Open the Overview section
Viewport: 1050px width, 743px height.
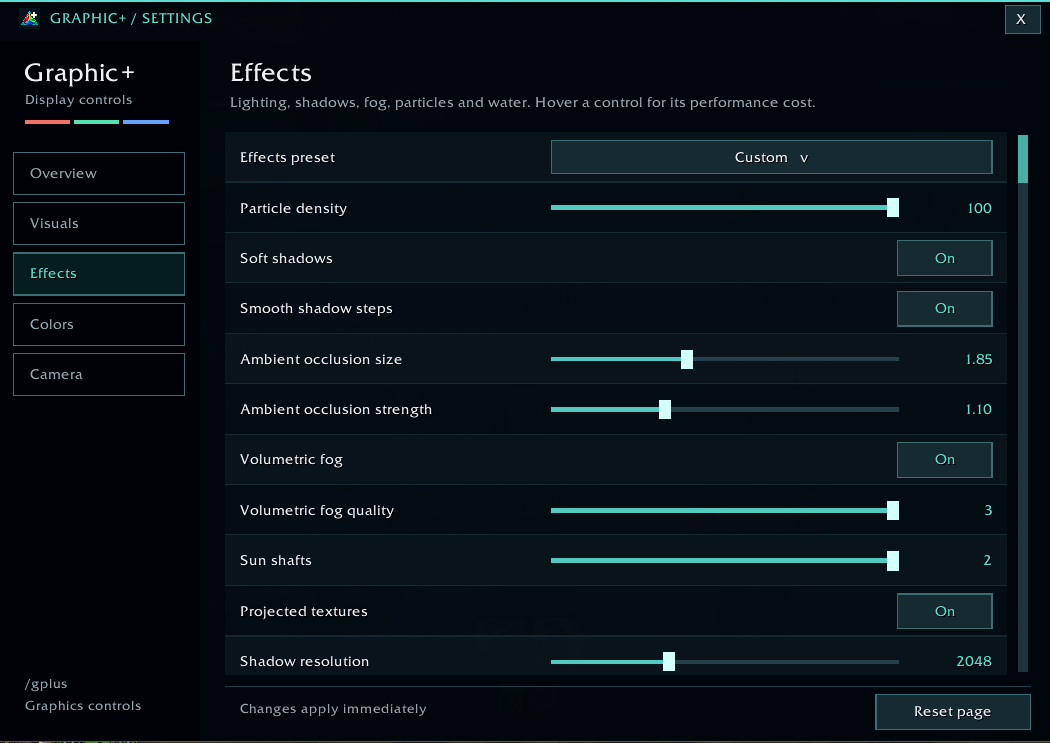click(x=99, y=173)
